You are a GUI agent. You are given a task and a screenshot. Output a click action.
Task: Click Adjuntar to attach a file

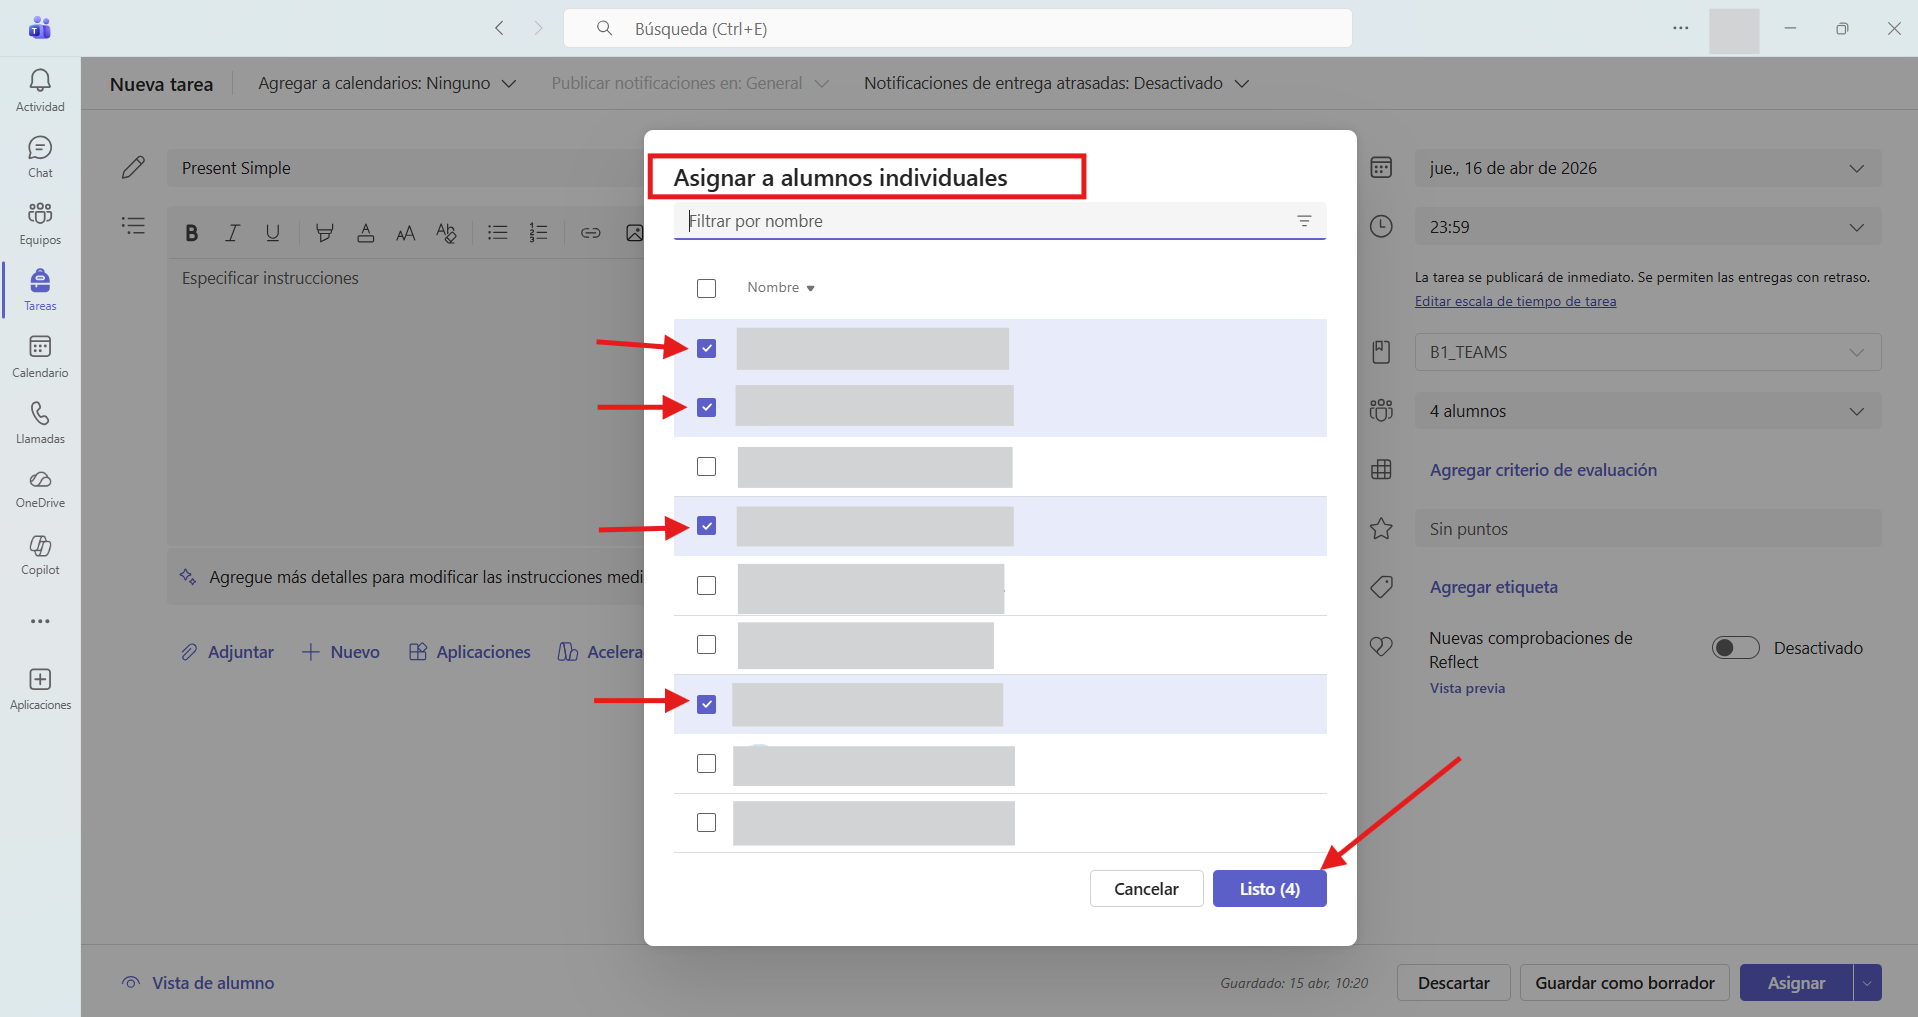(227, 652)
